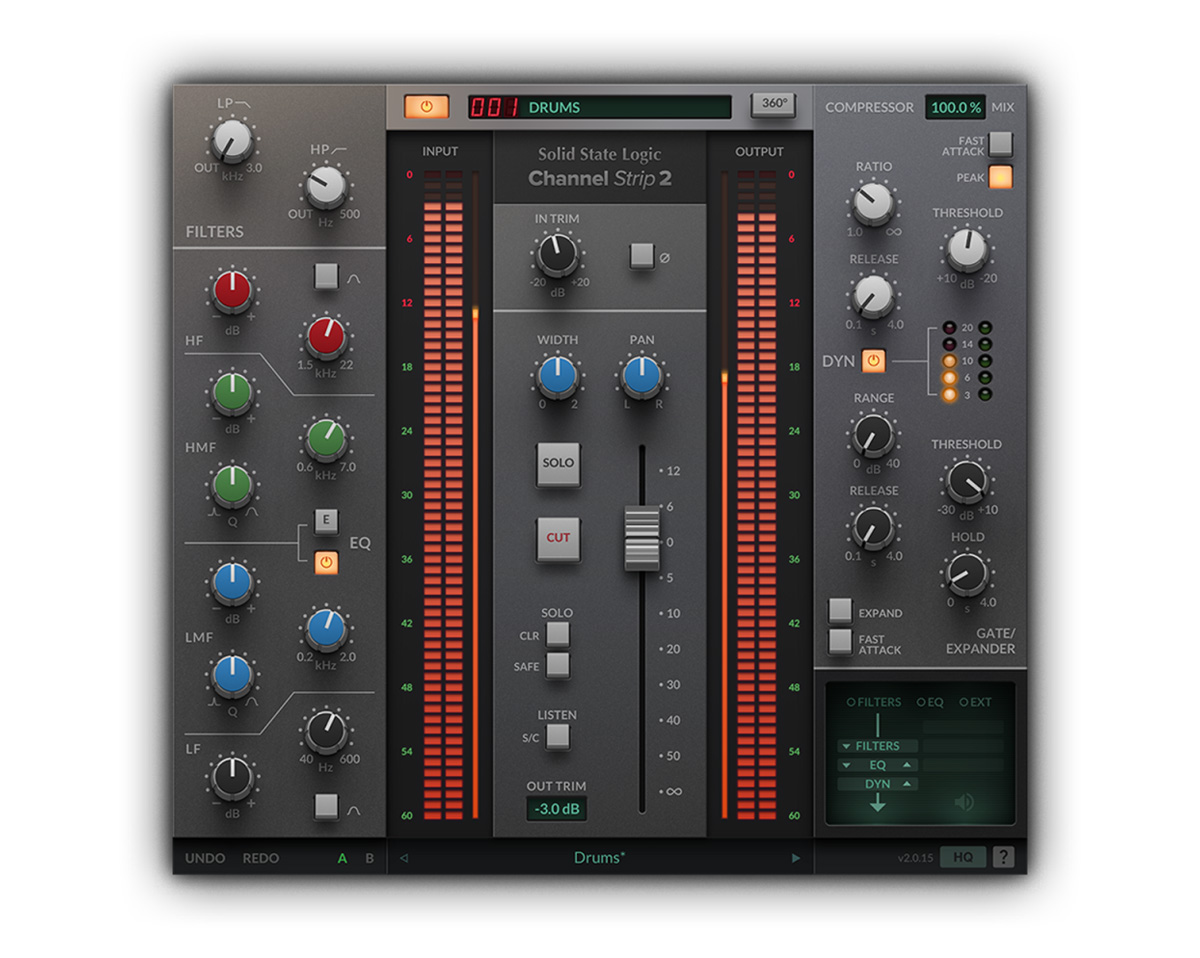Enable HQ mode

963,857
